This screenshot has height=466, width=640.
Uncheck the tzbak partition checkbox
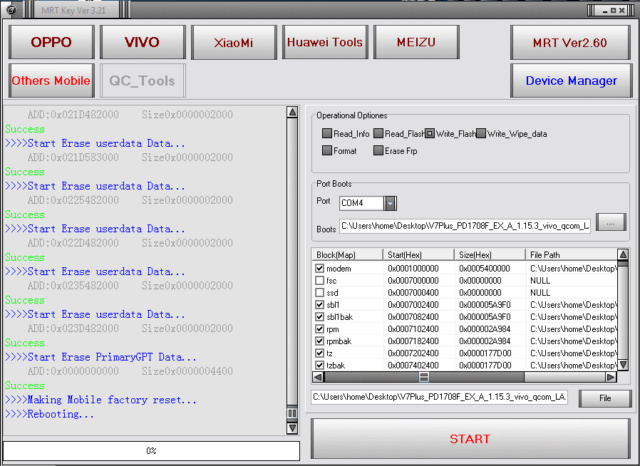click(320, 365)
